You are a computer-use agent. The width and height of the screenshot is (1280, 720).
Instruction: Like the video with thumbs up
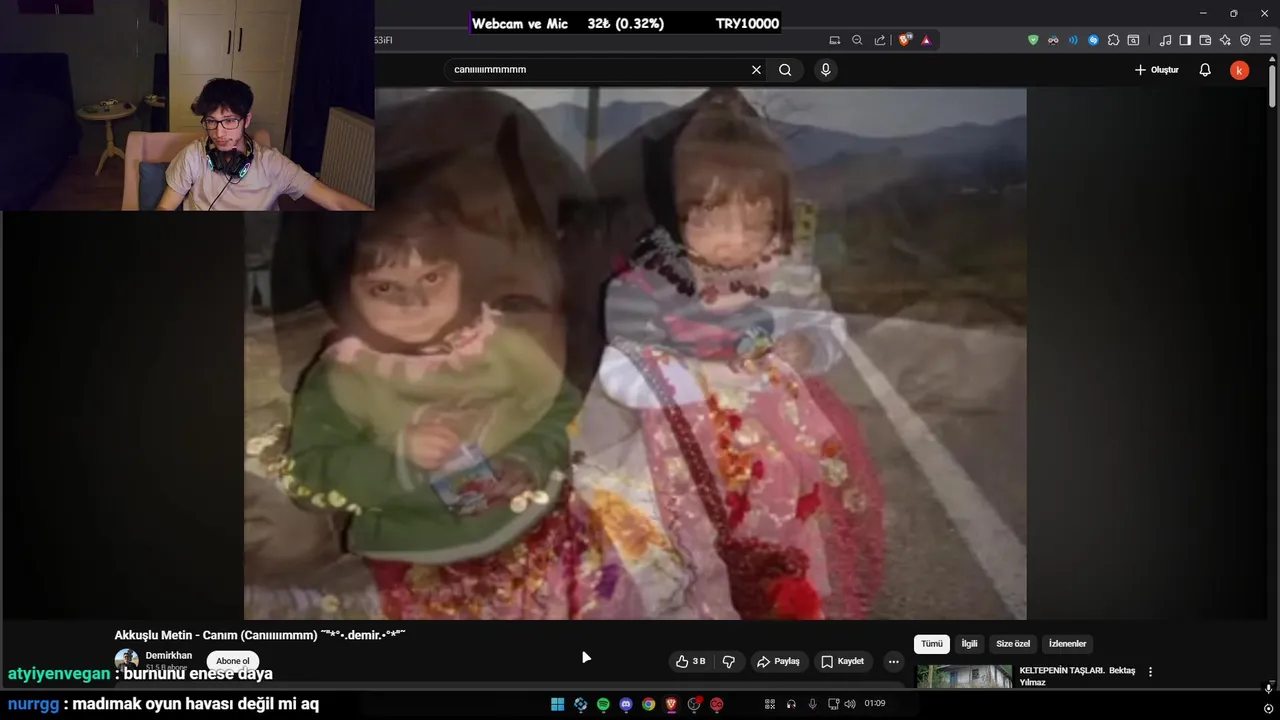point(690,661)
